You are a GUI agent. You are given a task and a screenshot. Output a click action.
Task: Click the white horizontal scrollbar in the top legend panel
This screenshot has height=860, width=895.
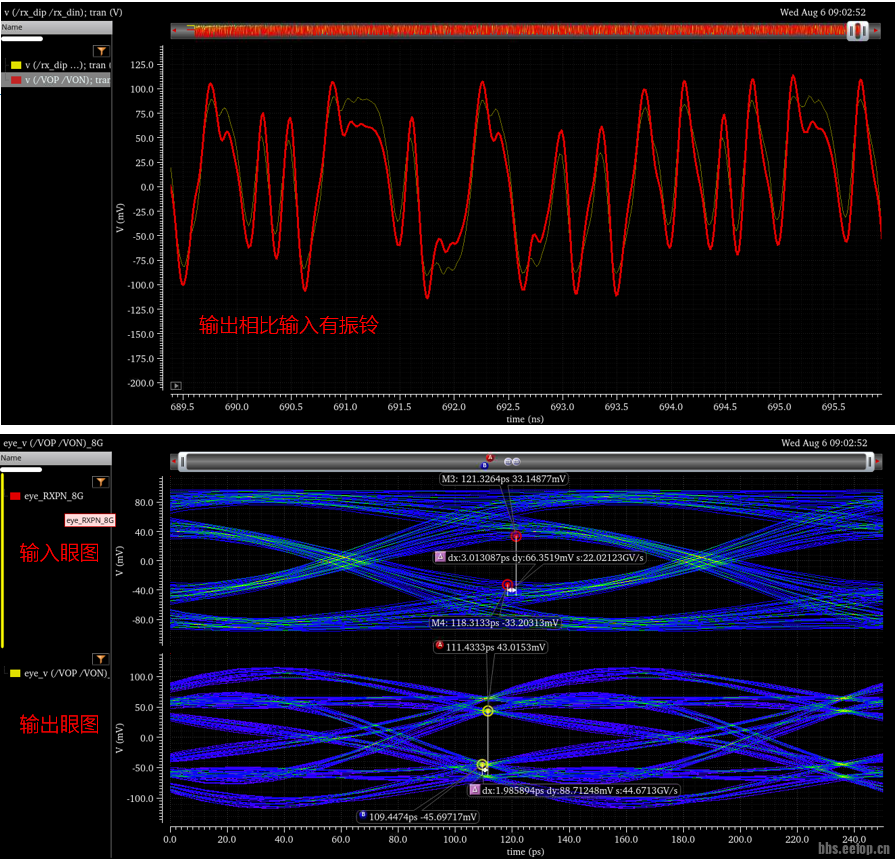pyautogui.click(x=22, y=39)
